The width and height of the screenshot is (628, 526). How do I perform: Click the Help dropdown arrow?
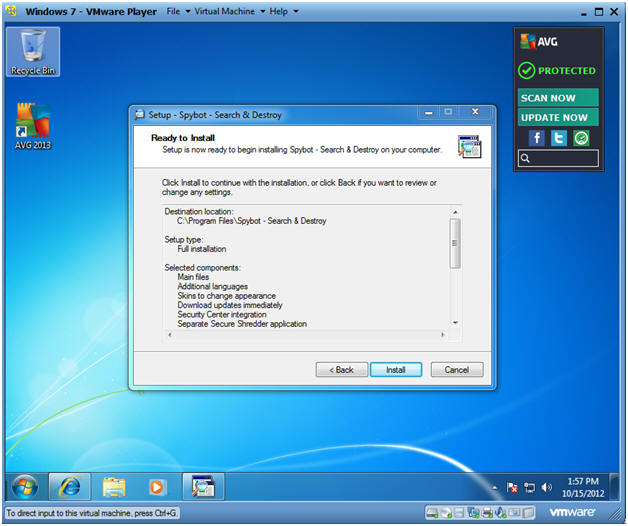click(296, 12)
